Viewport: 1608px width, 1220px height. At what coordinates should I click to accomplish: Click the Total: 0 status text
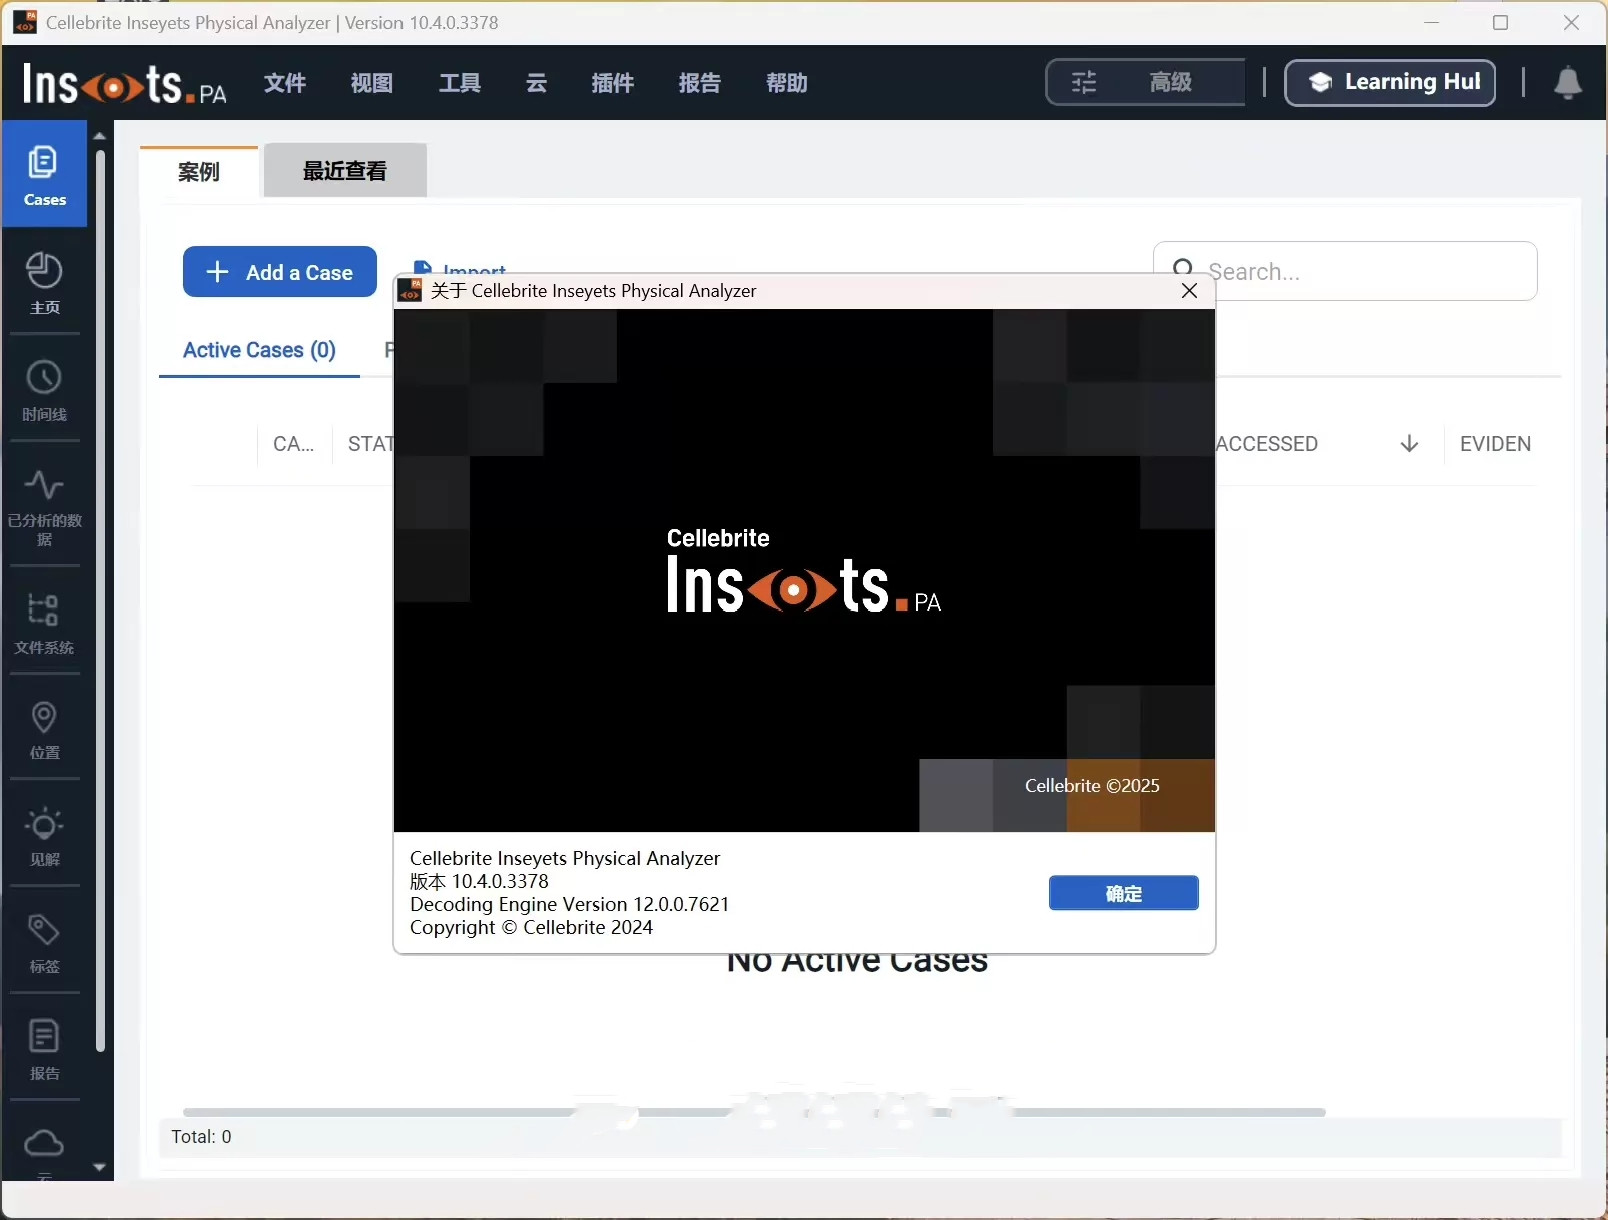point(201,1137)
